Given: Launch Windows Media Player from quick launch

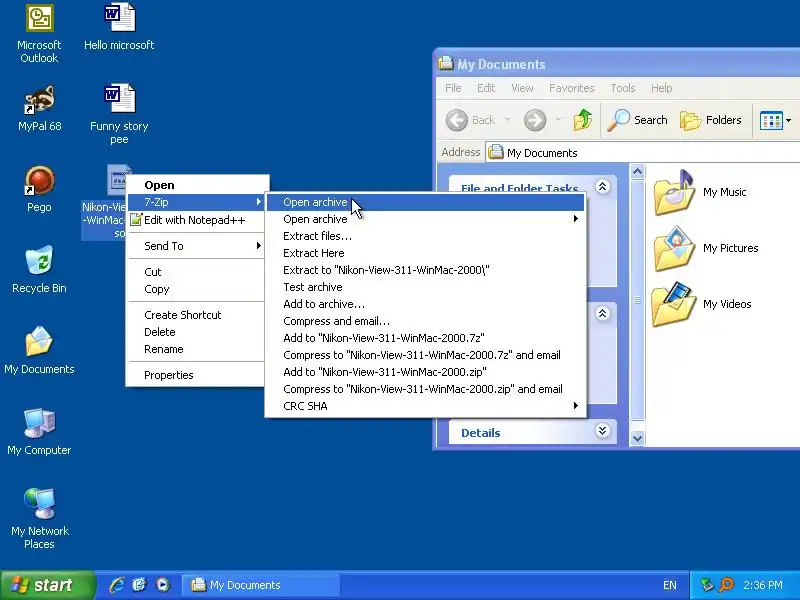Looking at the screenshot, I should (163, 585).
